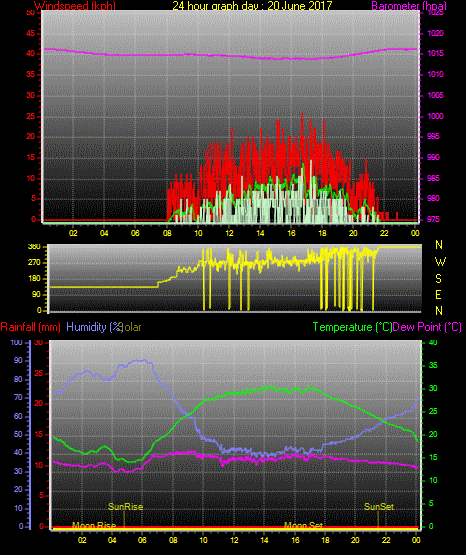The image size is (466, 555).
Task: Click the 'SunRise' marker label
Action: point(126,507)
